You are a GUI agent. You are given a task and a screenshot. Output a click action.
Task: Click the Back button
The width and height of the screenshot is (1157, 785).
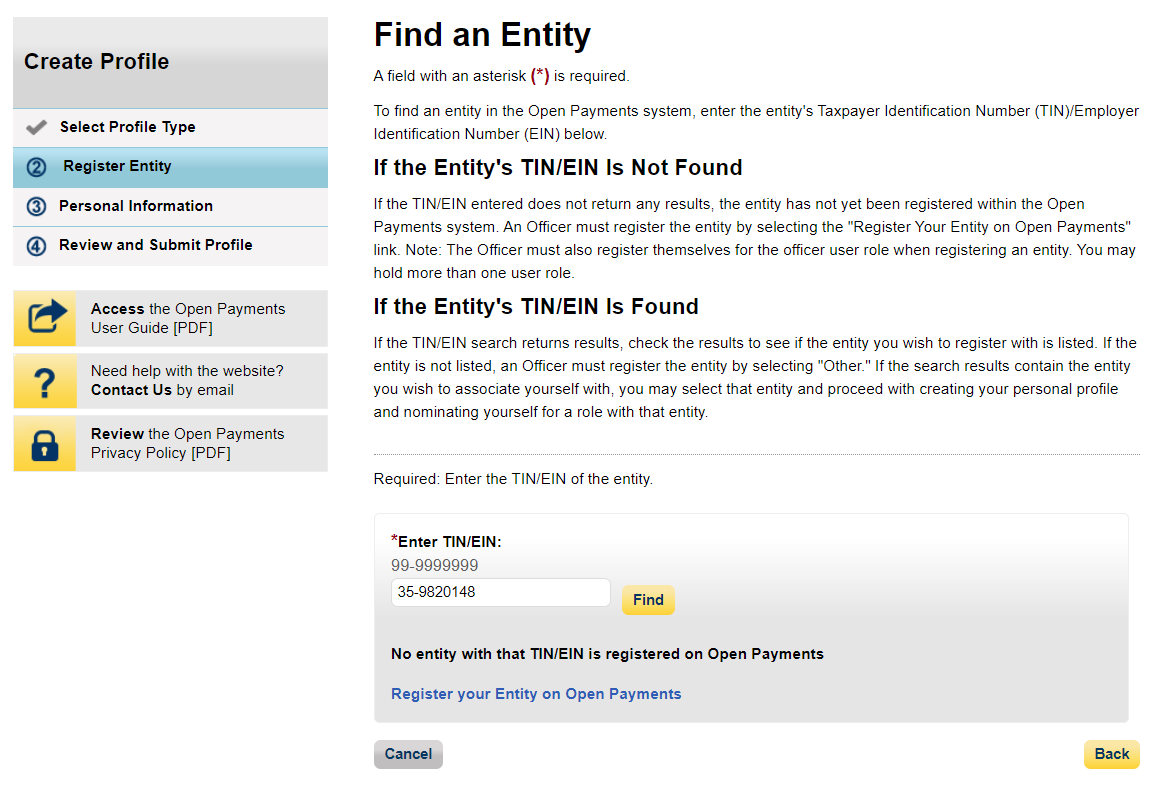(x=1111, y=754)
